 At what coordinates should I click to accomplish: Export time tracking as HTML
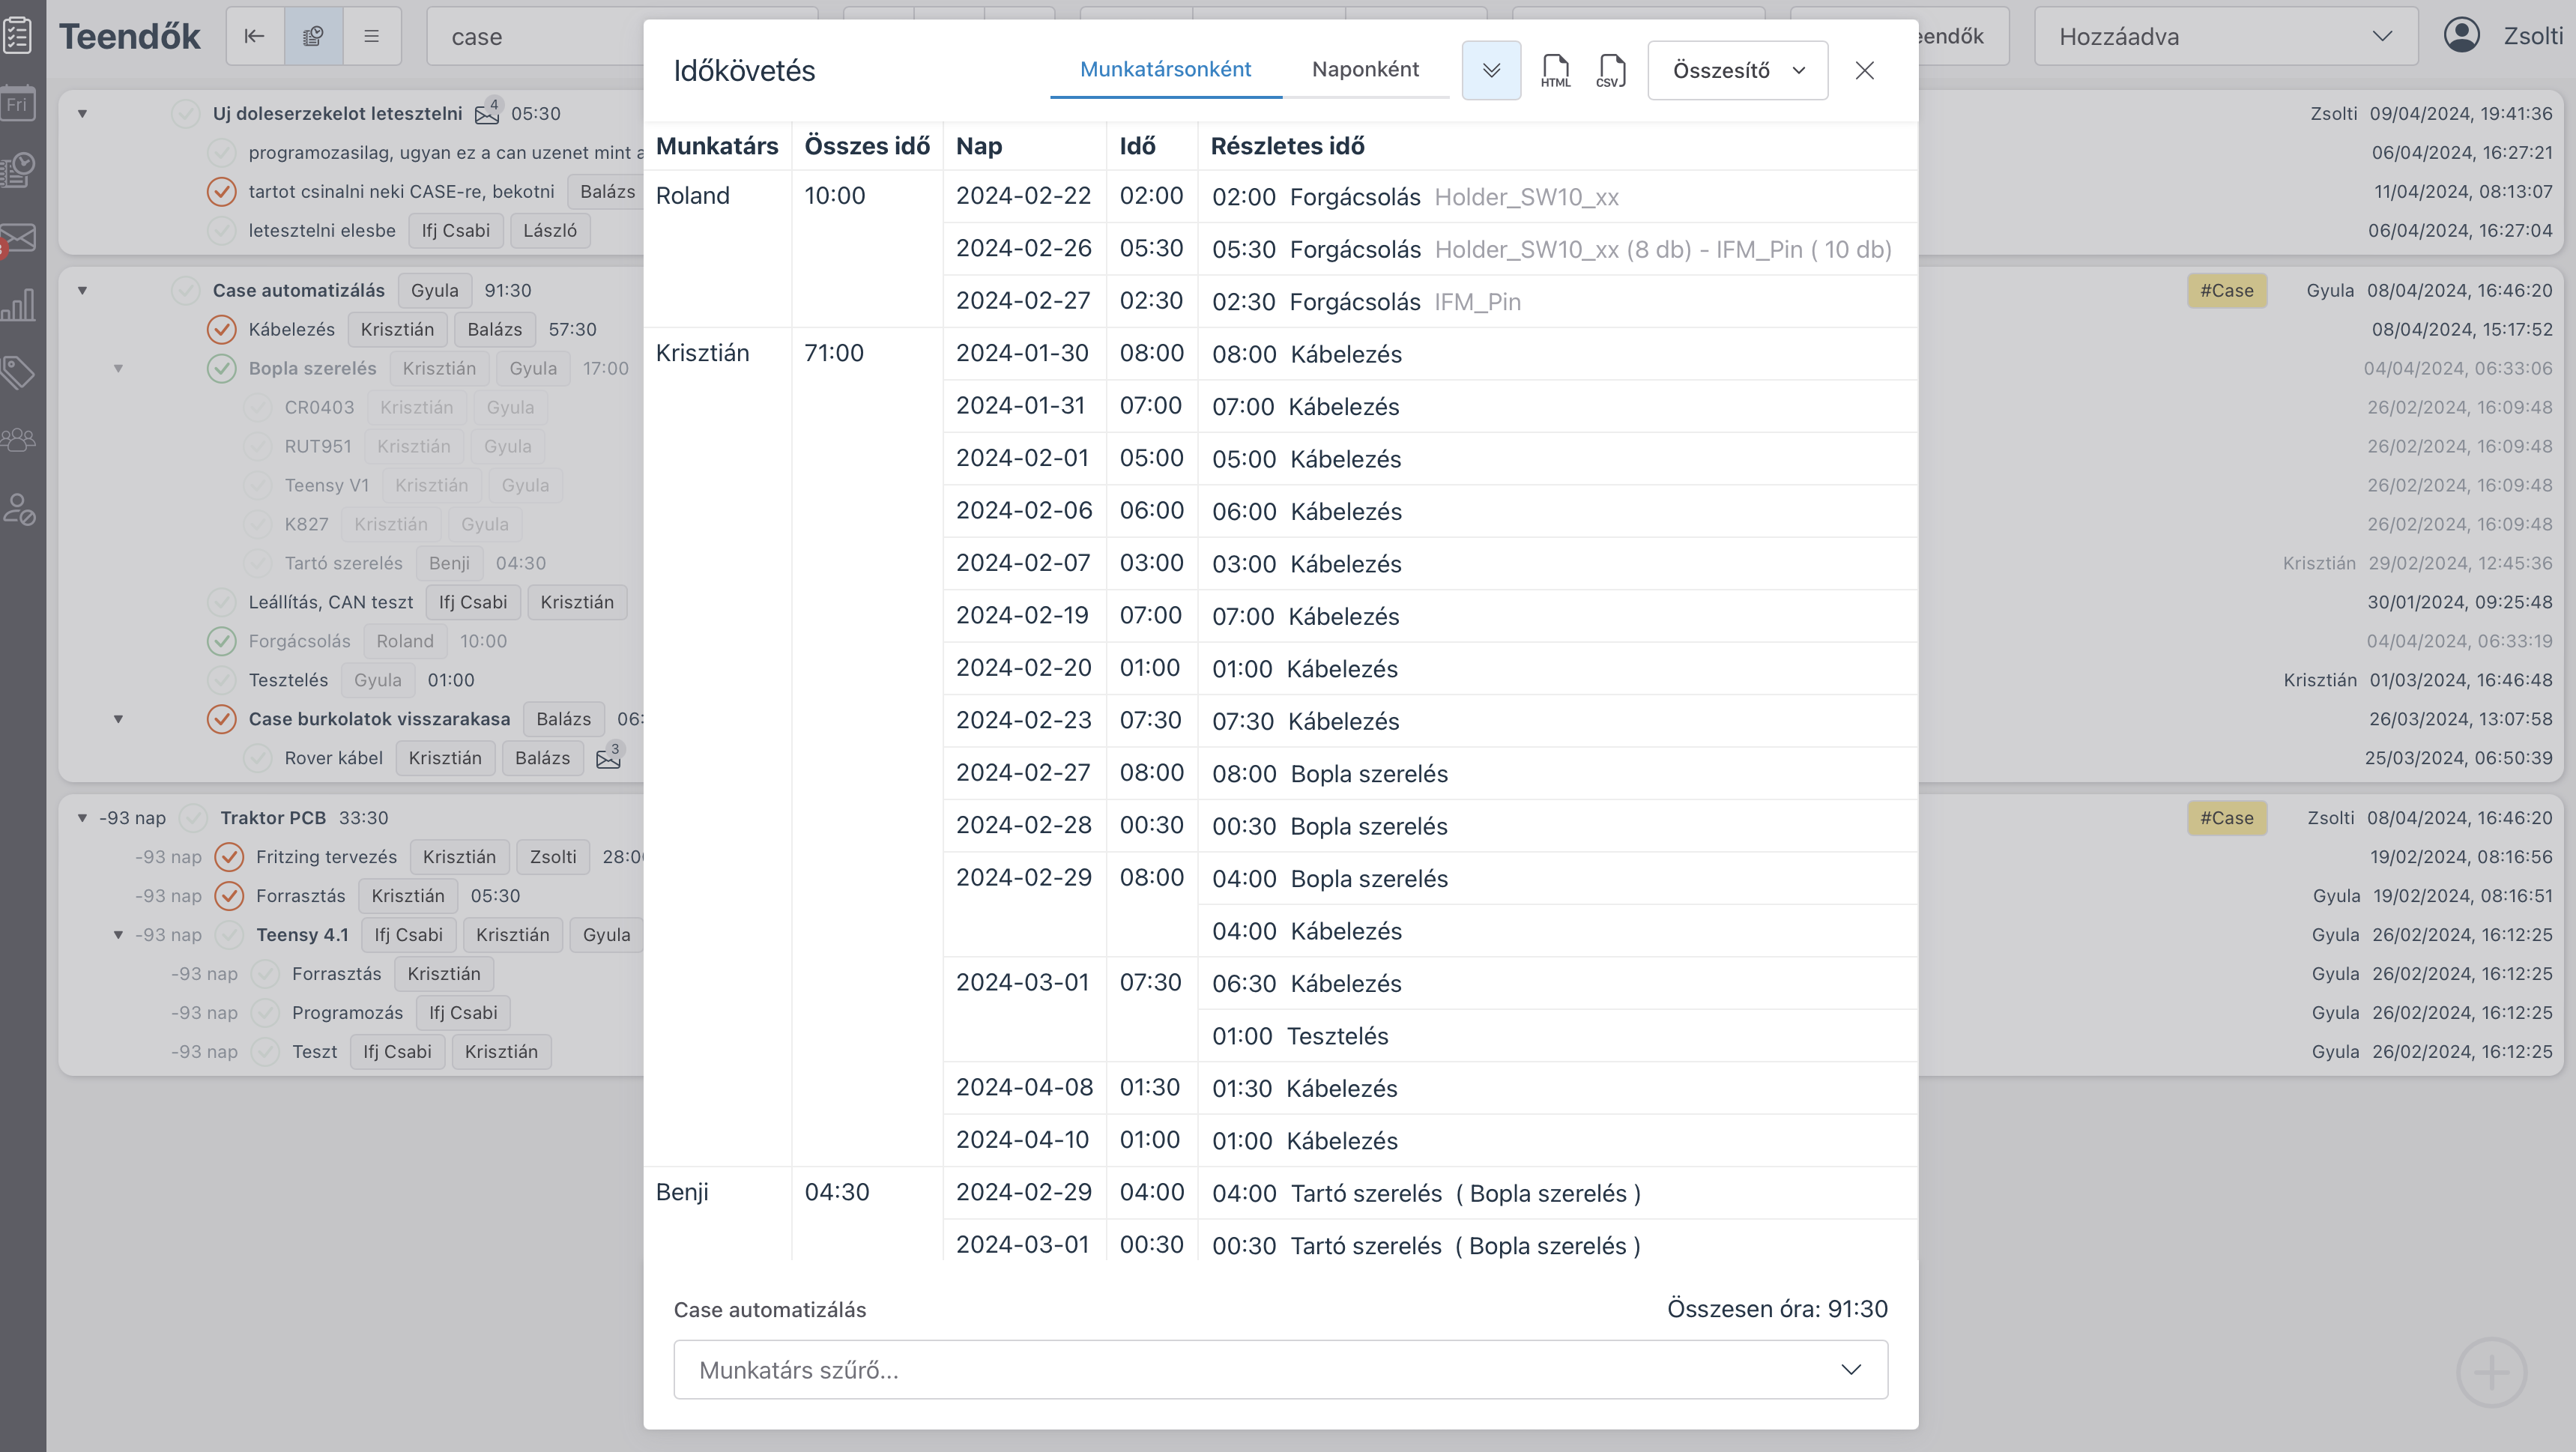pos(1555,70)
